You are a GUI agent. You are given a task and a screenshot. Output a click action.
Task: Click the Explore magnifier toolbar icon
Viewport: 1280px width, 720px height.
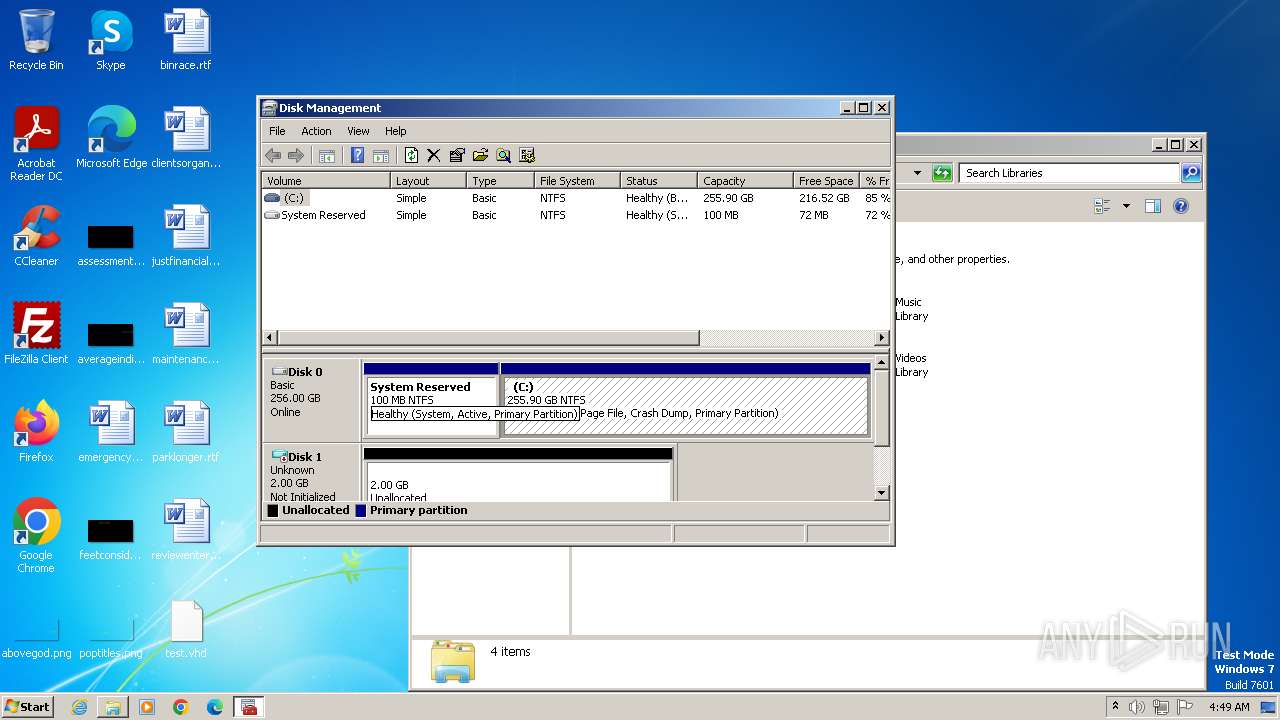coord(503,155)
